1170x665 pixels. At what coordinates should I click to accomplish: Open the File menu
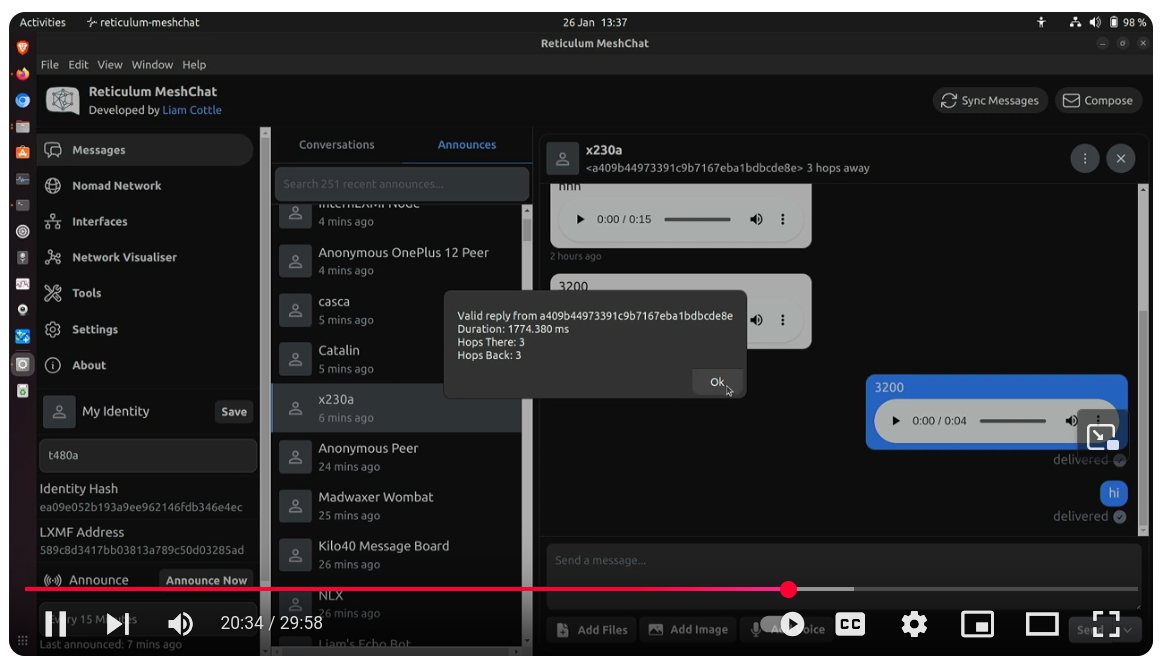pyautogui.click(x=50, y=65)
